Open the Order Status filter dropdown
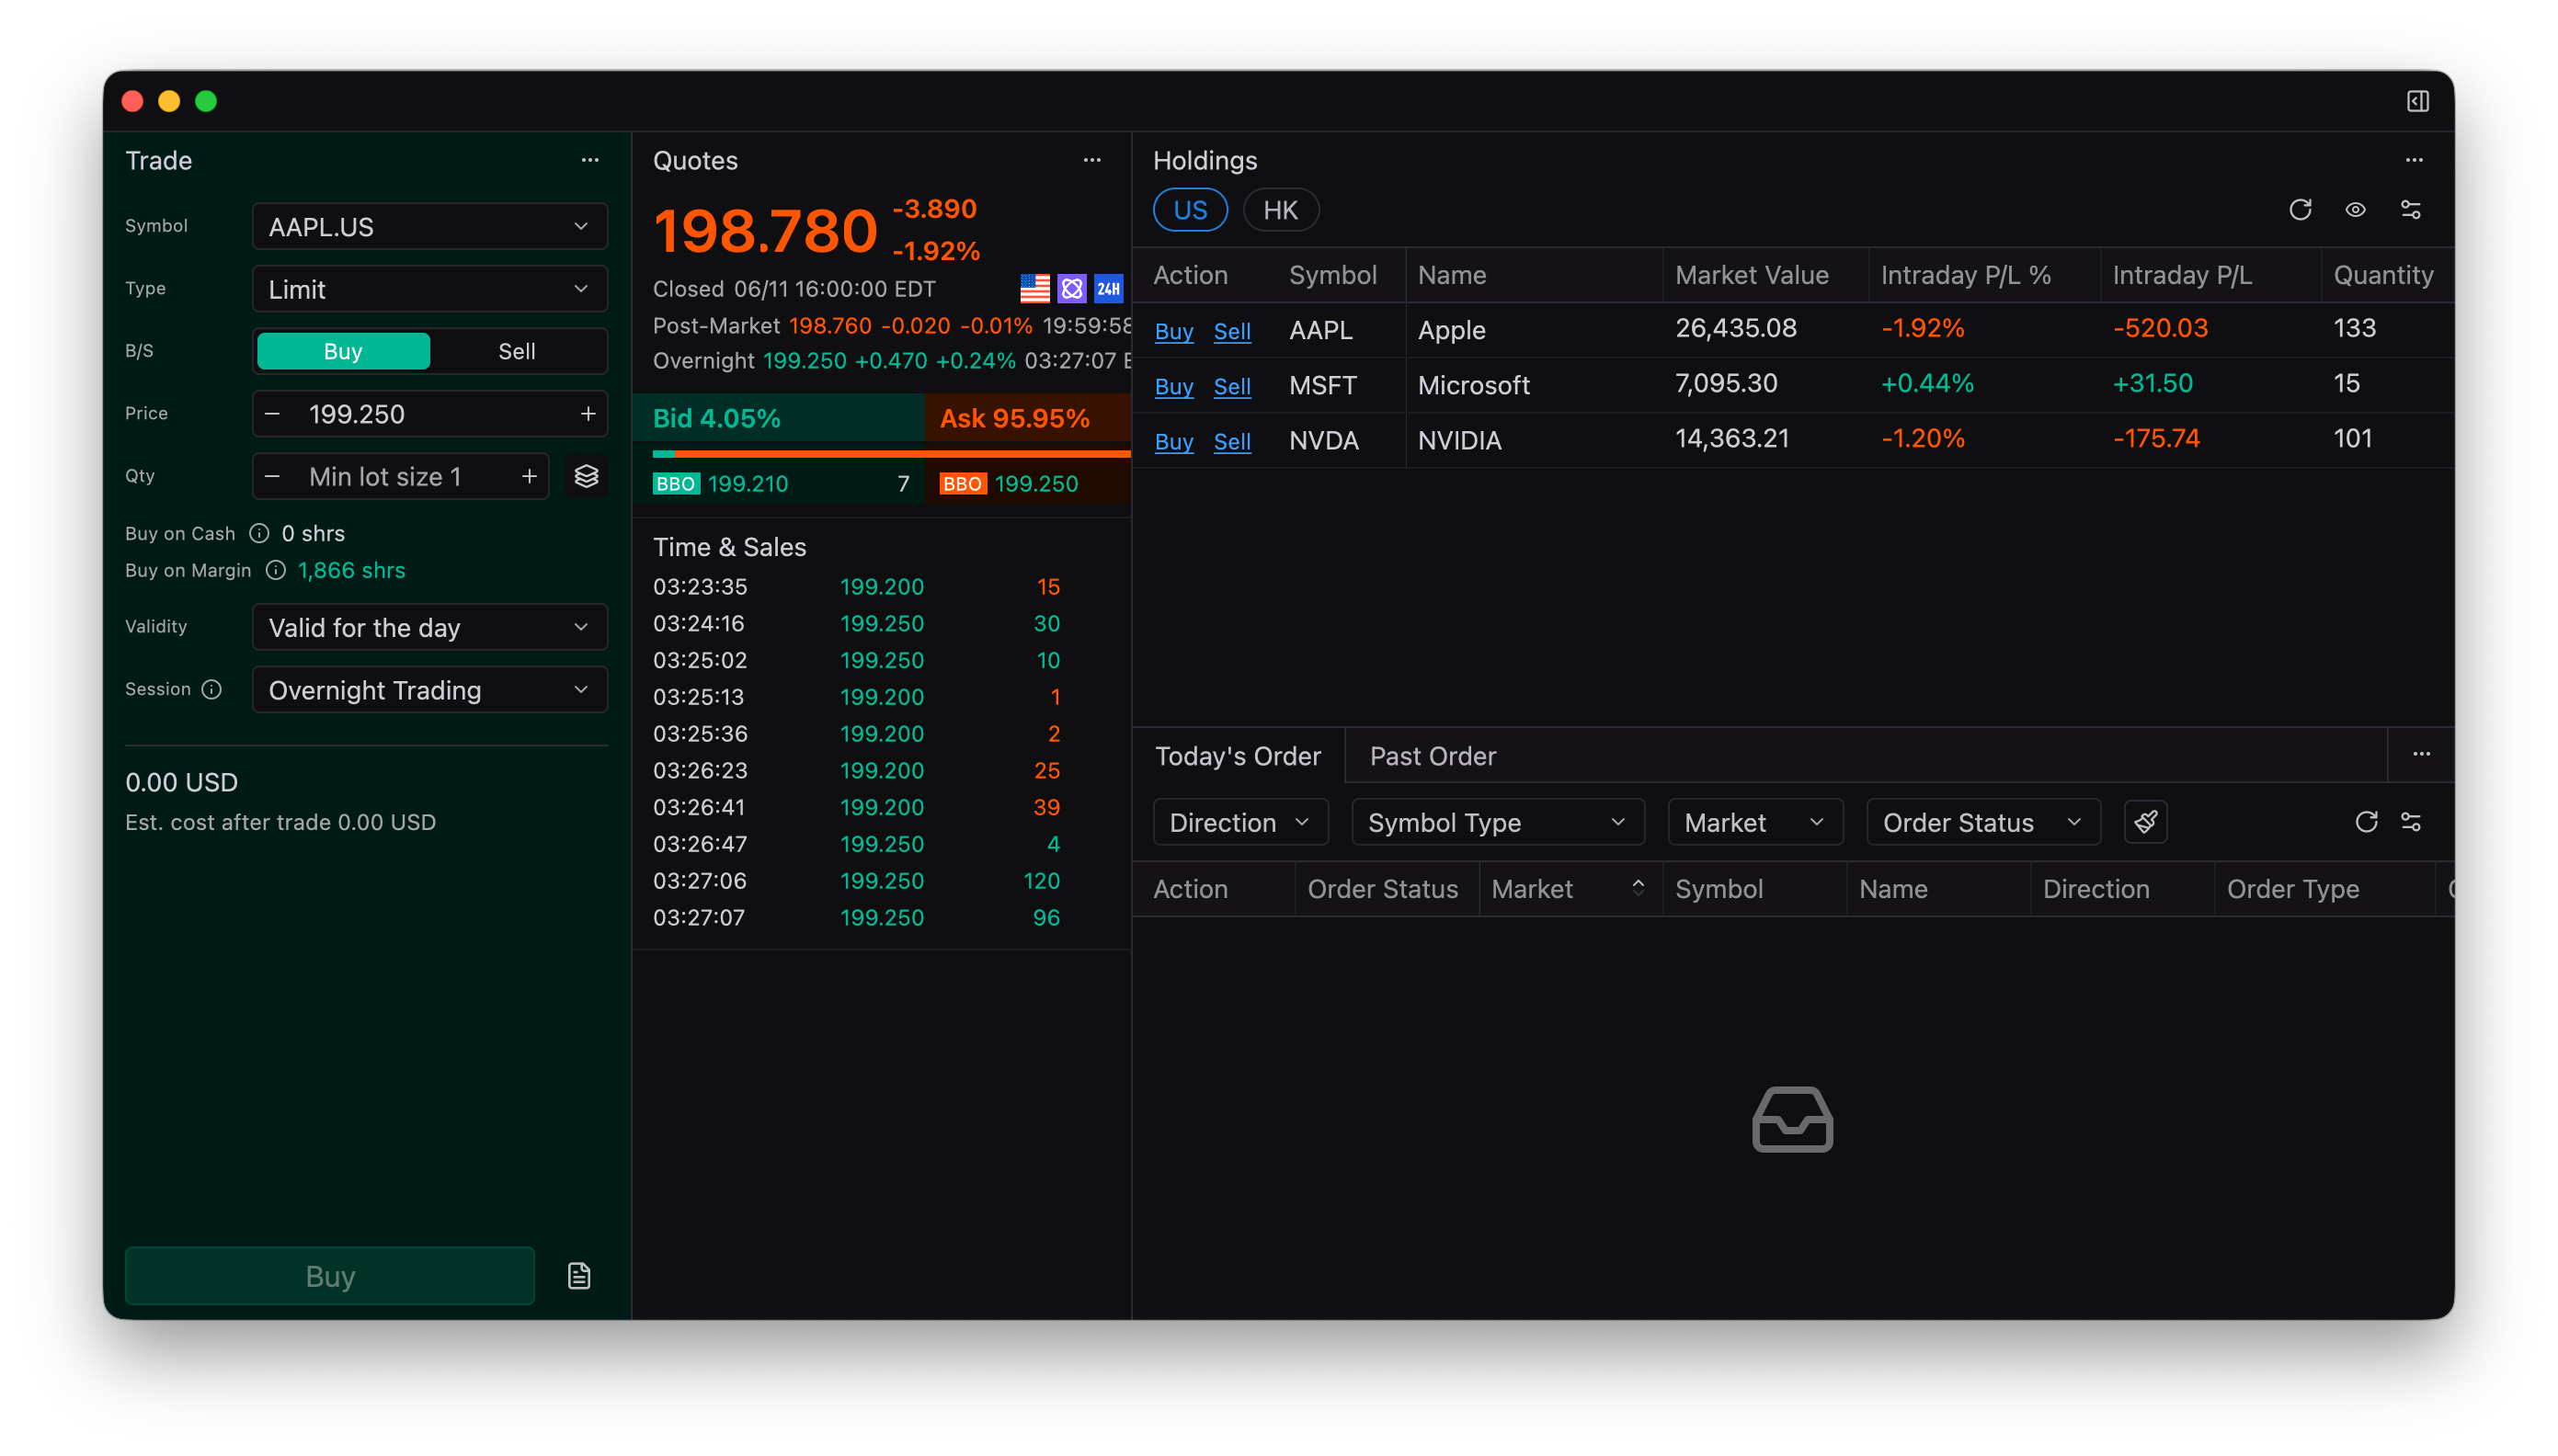Screen dimensions: 2558x1456 coord(1982,822)
